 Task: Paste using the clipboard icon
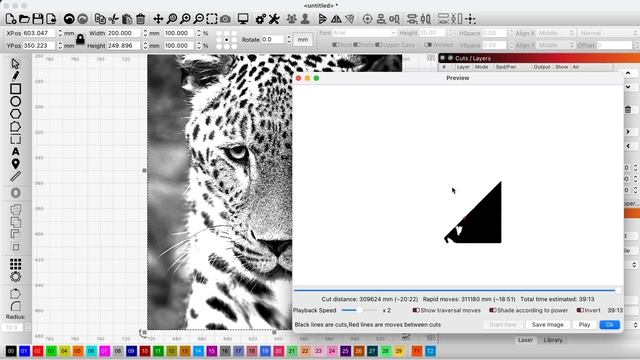point(127,19)
